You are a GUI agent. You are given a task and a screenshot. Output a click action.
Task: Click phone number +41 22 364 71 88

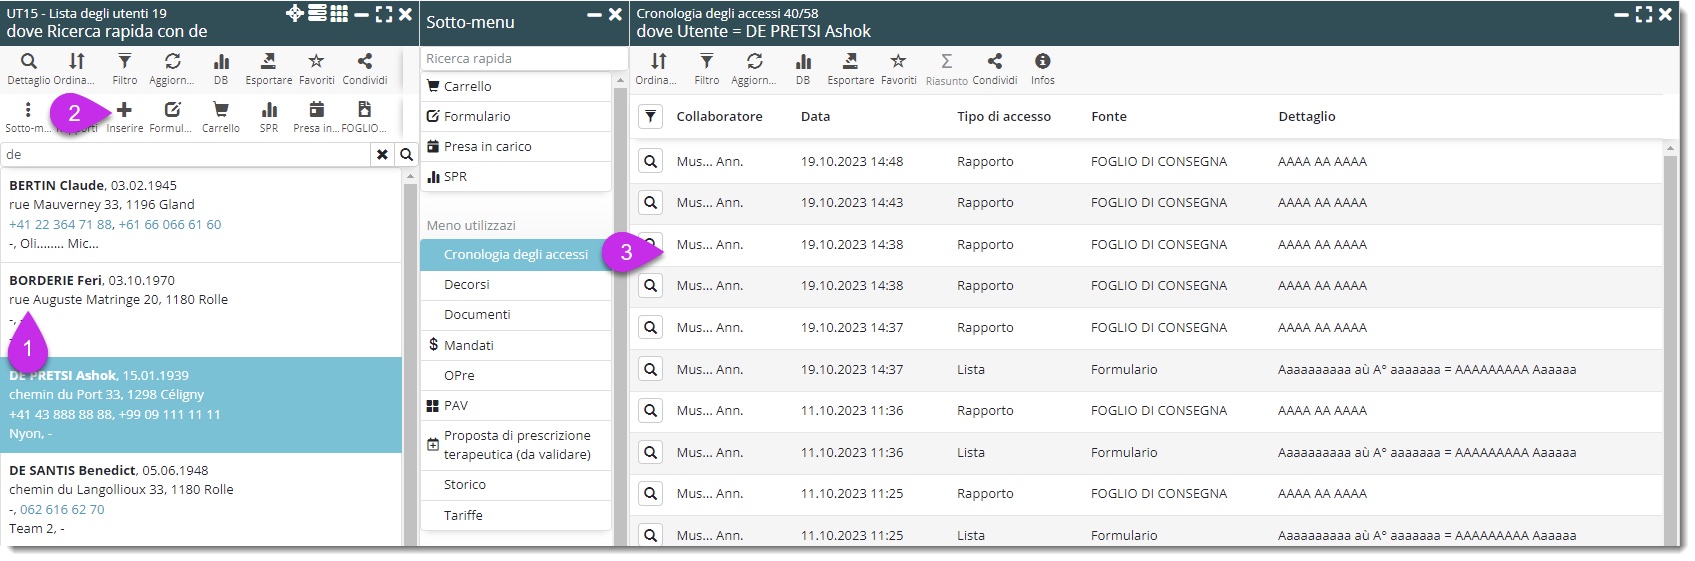61,225
